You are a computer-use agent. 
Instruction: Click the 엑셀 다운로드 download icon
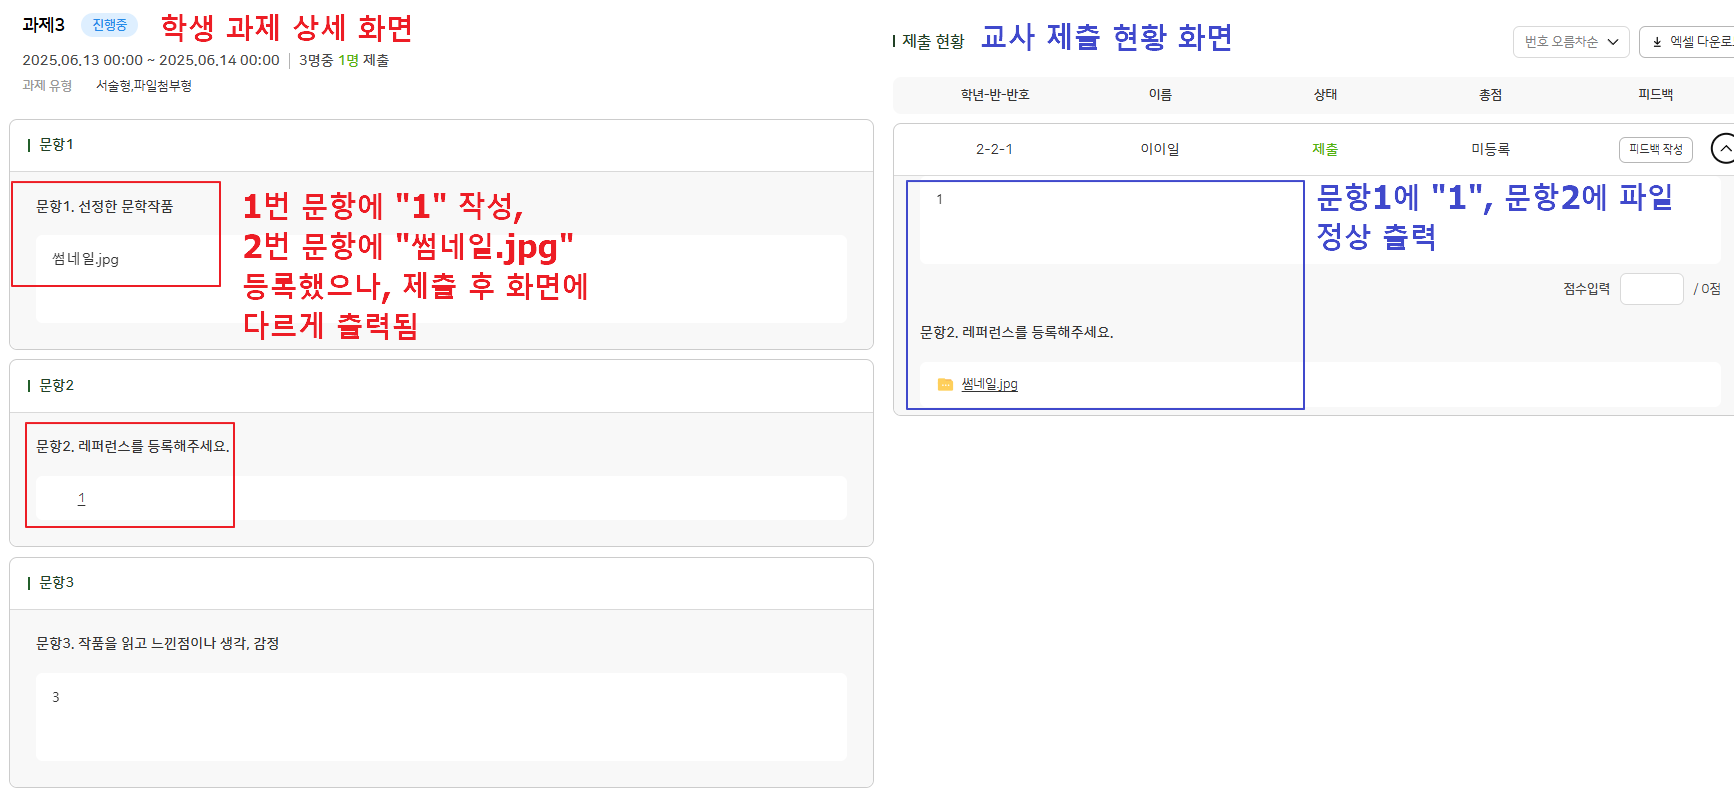tap(1657, 42)
